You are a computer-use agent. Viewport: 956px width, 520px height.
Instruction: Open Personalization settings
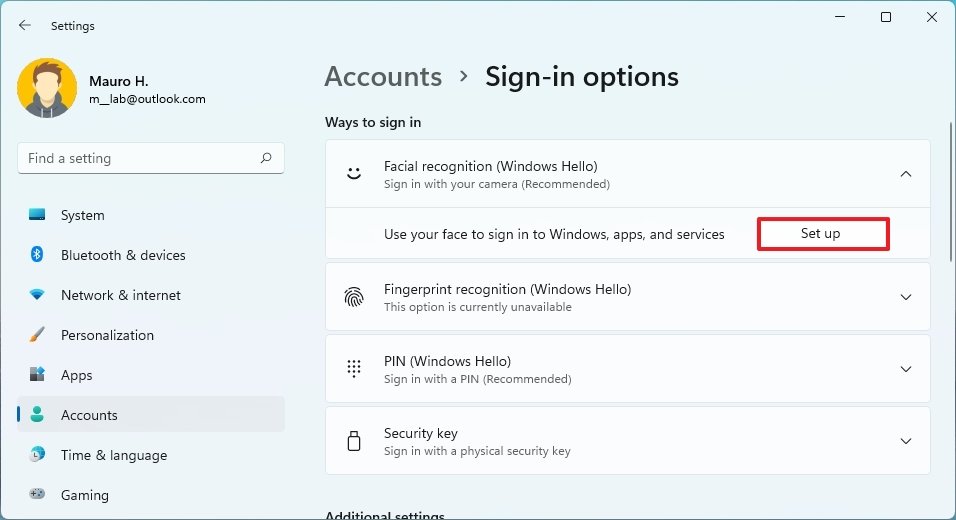pyautogui.click(x=151, y=335)
